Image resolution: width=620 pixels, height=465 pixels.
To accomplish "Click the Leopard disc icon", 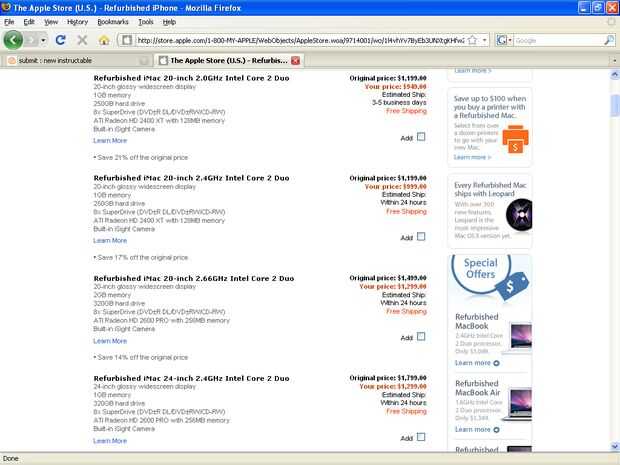I will coord(519,215).
